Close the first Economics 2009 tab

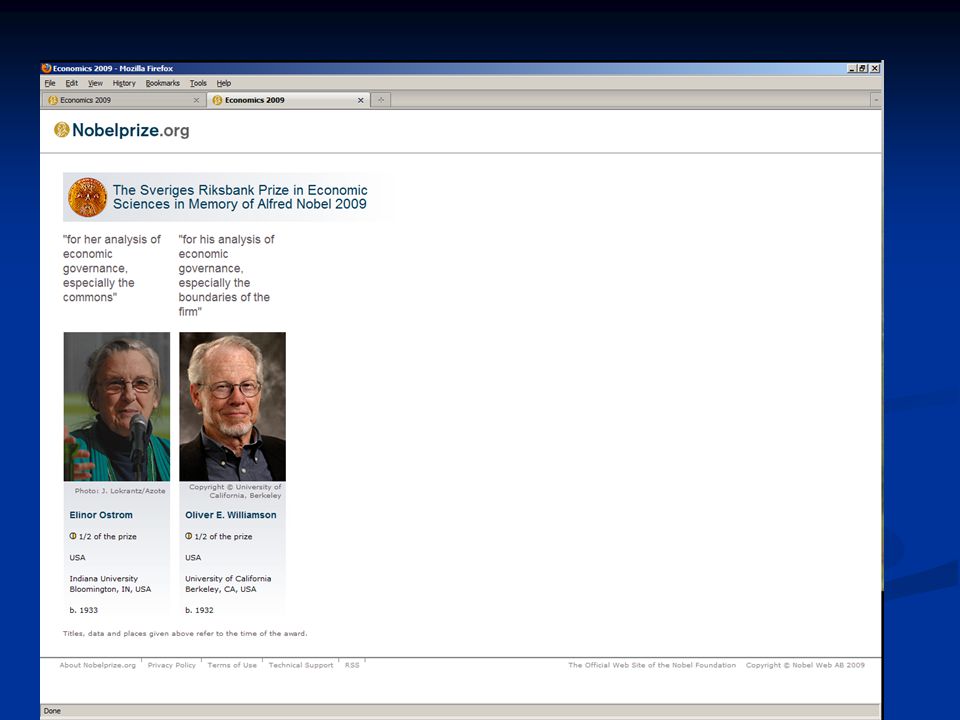tap(196, 100)
